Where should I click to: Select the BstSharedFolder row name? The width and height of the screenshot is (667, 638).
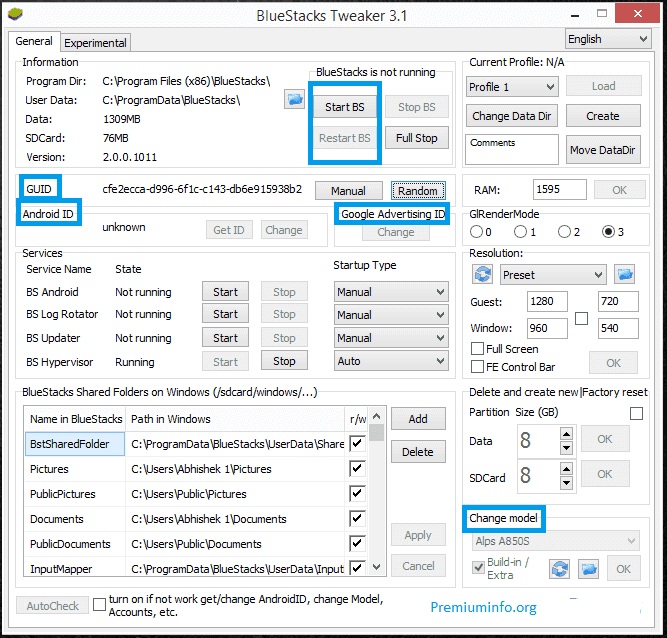[75, 444]
